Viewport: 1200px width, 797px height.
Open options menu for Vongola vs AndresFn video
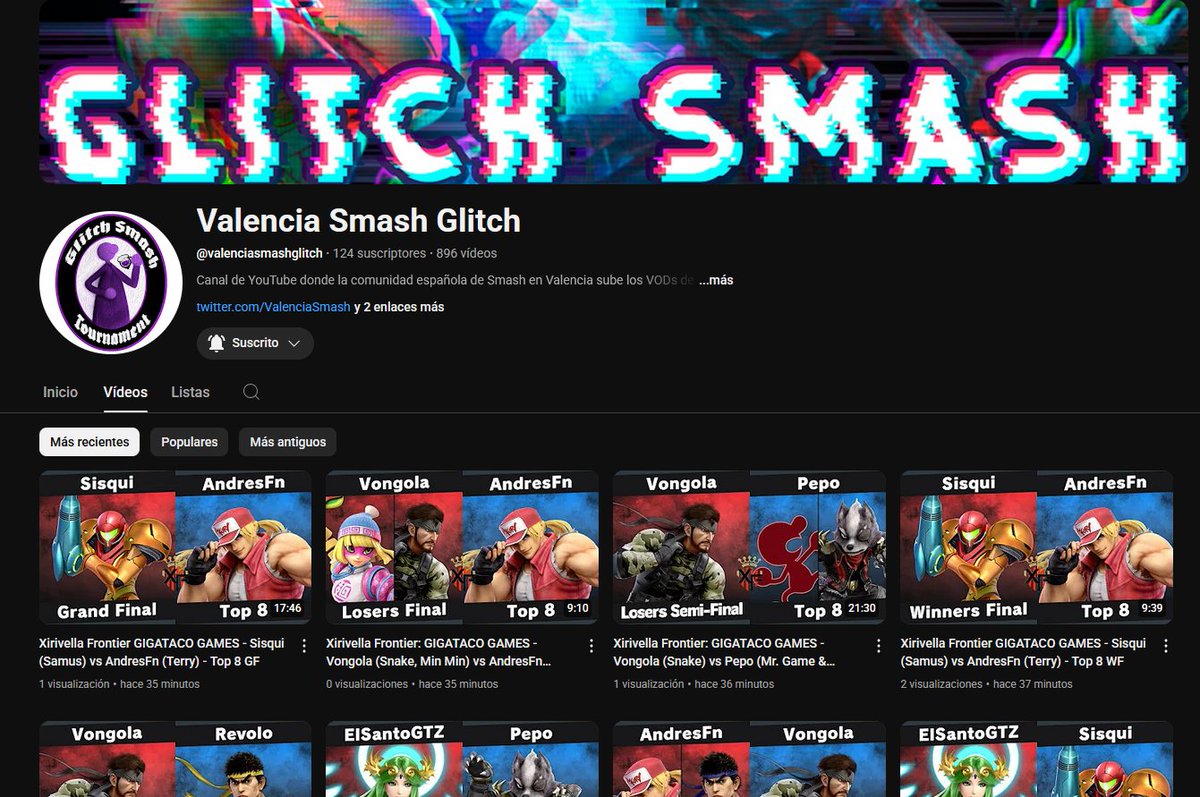pos(591,646)
